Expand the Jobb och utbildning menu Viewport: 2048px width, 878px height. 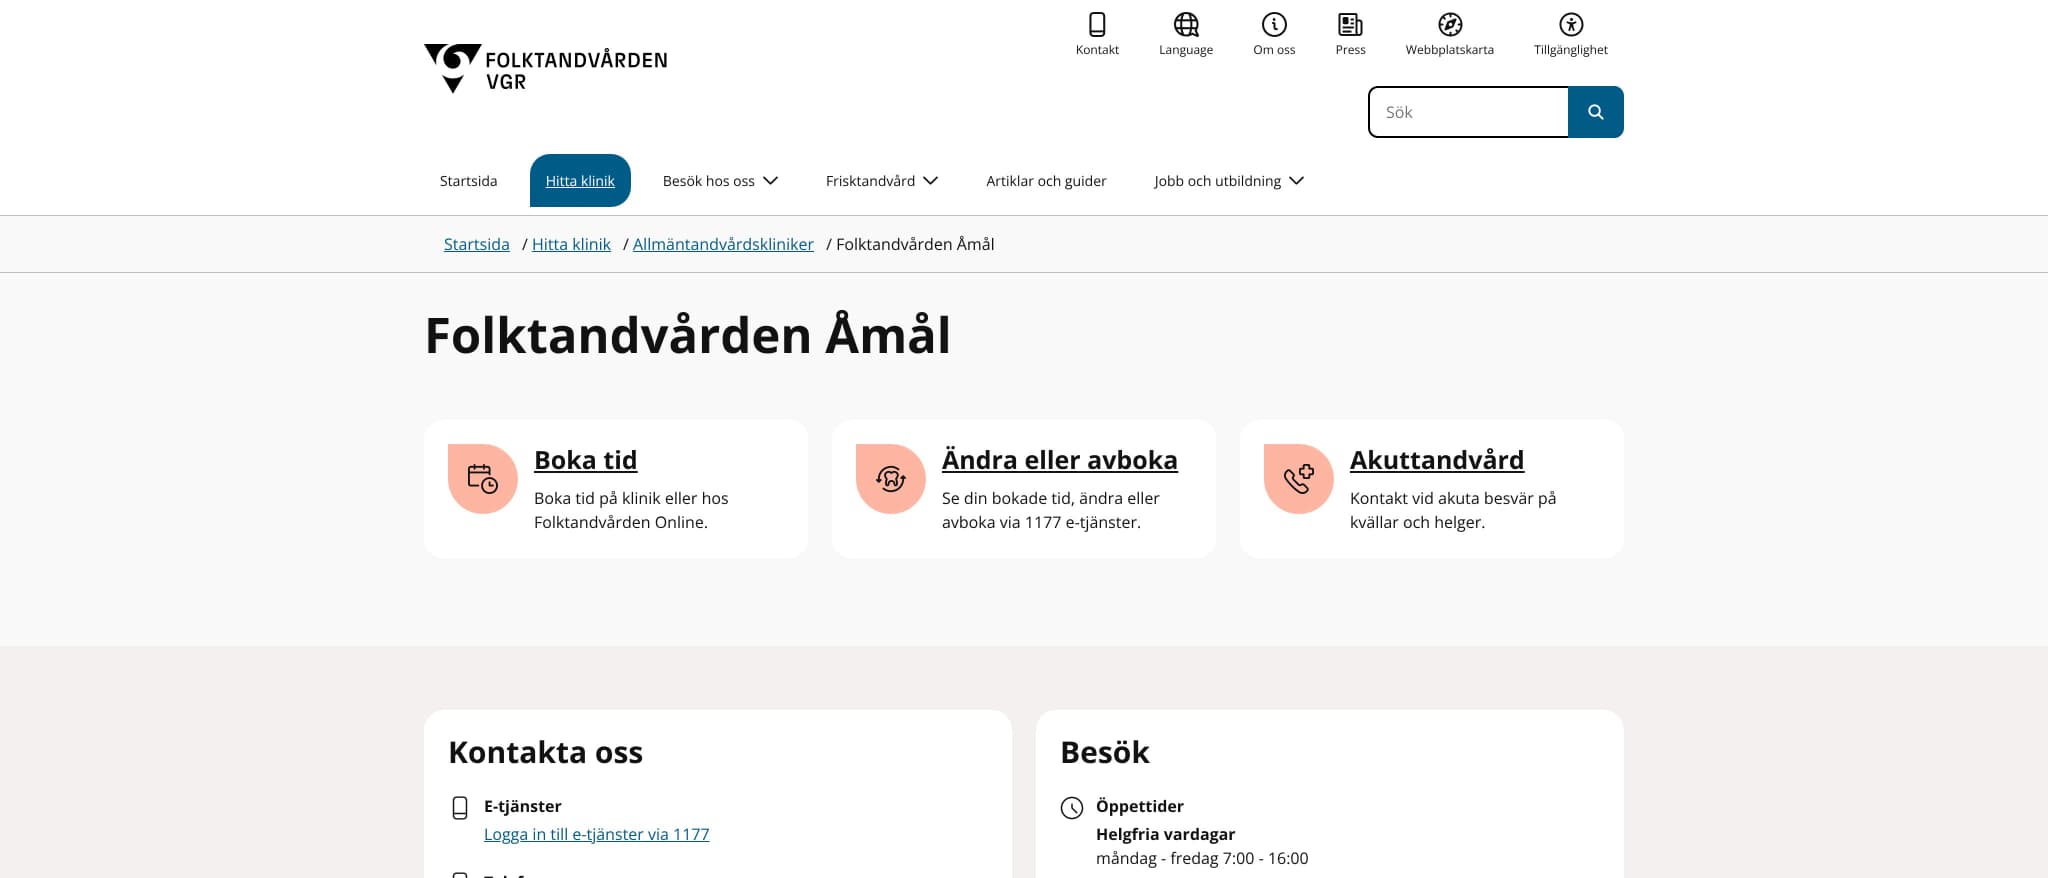tap(1229, 181)
